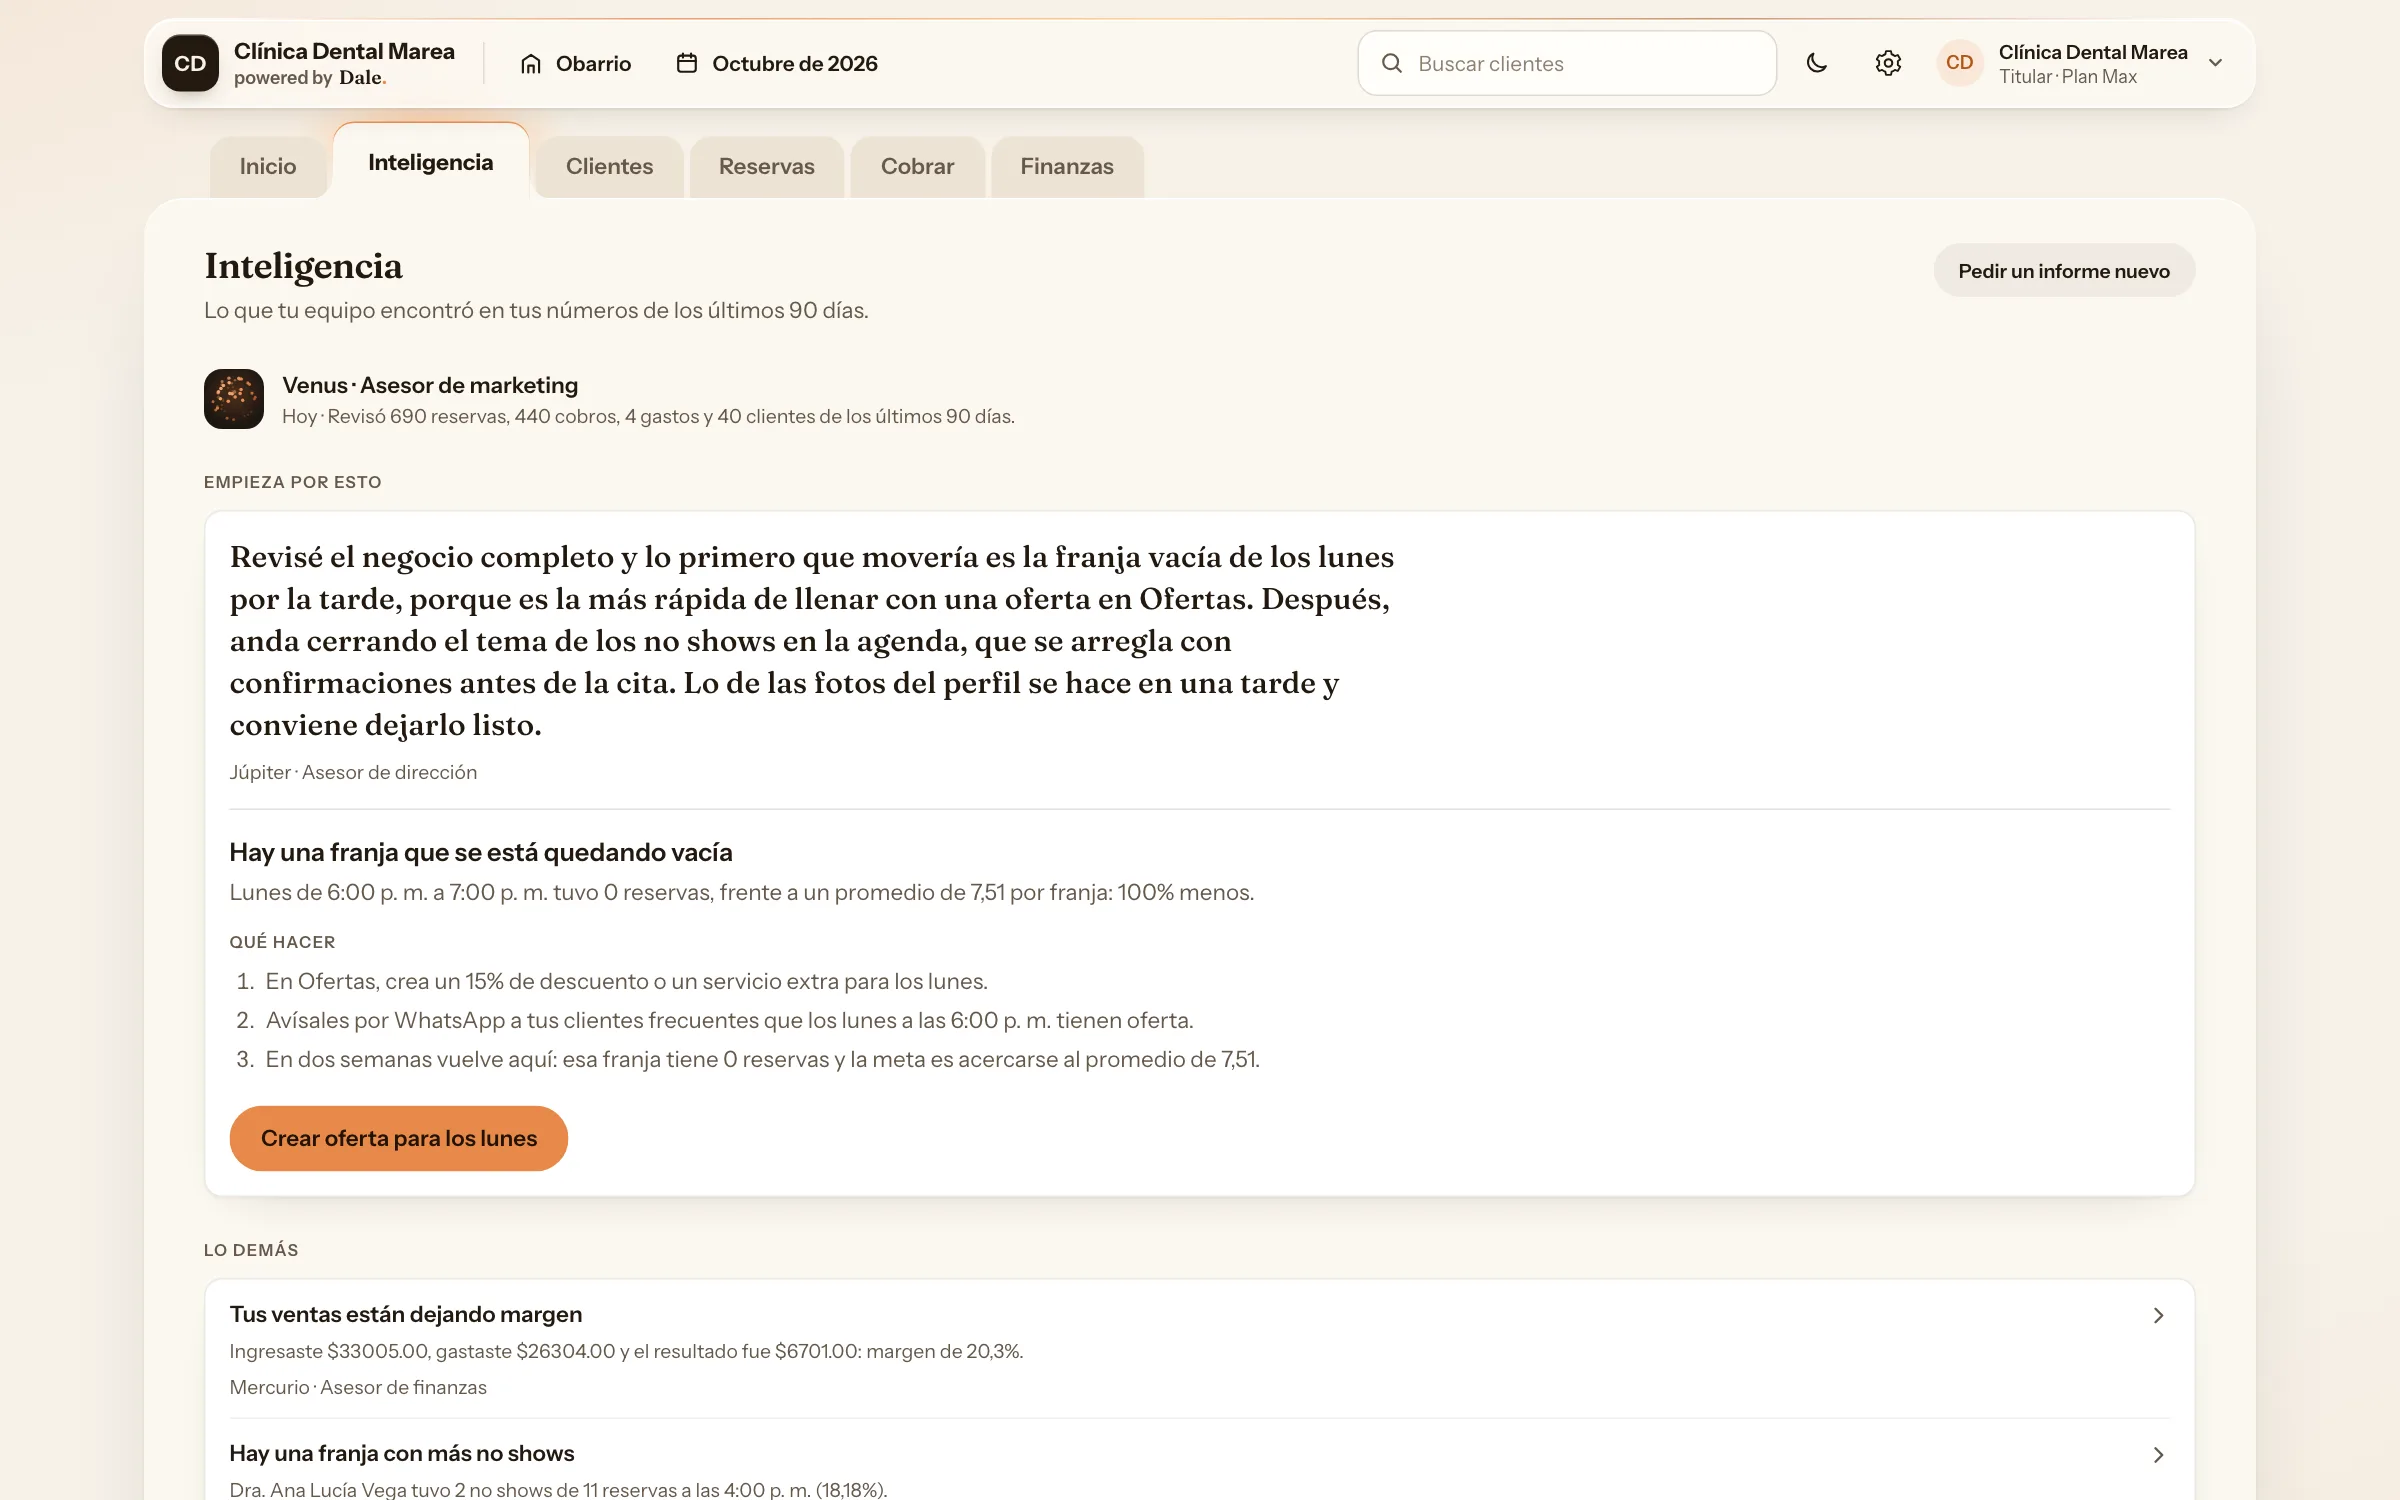Open Venus advisor avatar icon
Screen dimensions: 2400x1500
click(x=234, y=399)
